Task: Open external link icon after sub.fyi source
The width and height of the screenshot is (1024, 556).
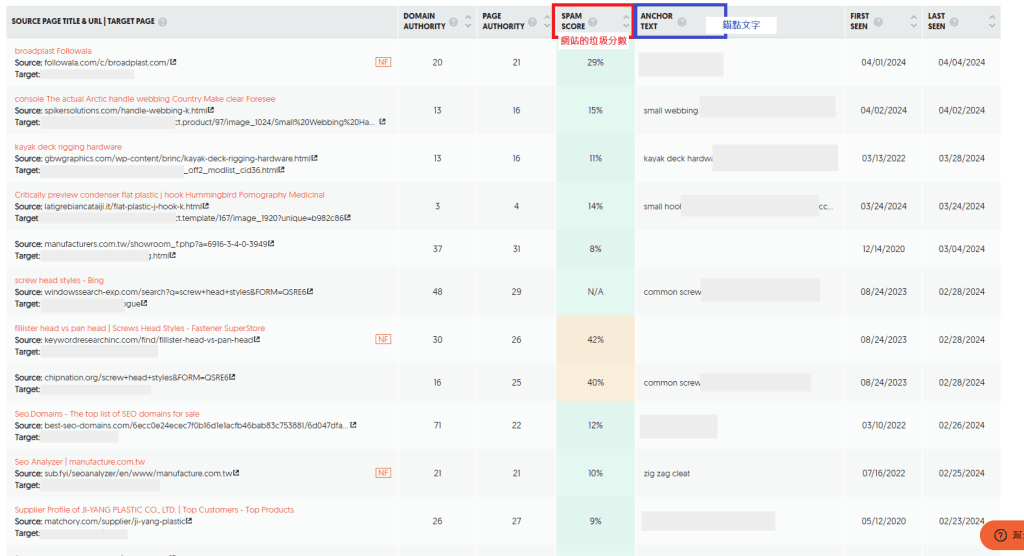Action: pos(236,472)
